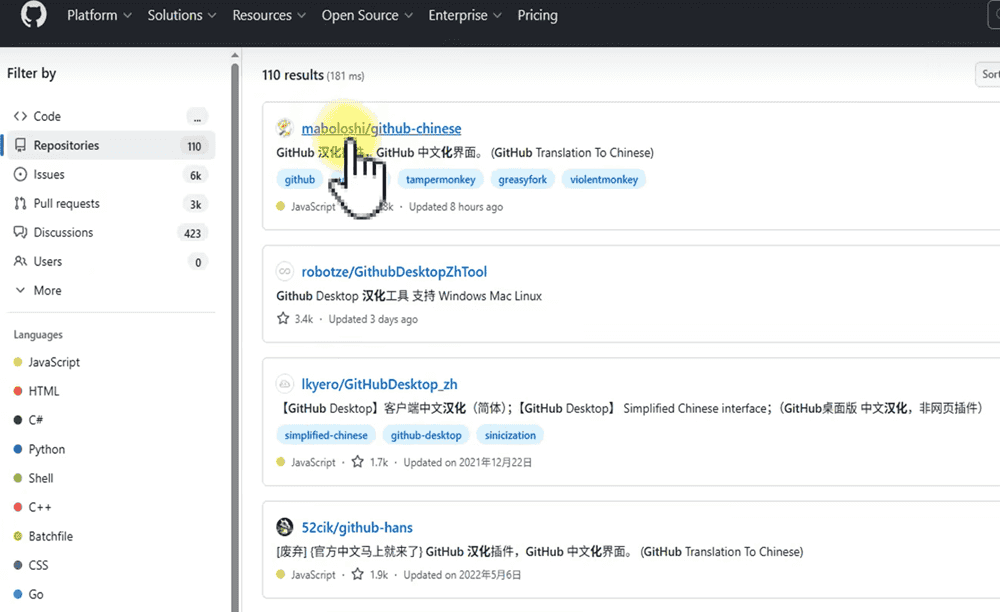
Task: Click the star icon on GithubDesktopZhTool
Action: click(283, 319)
